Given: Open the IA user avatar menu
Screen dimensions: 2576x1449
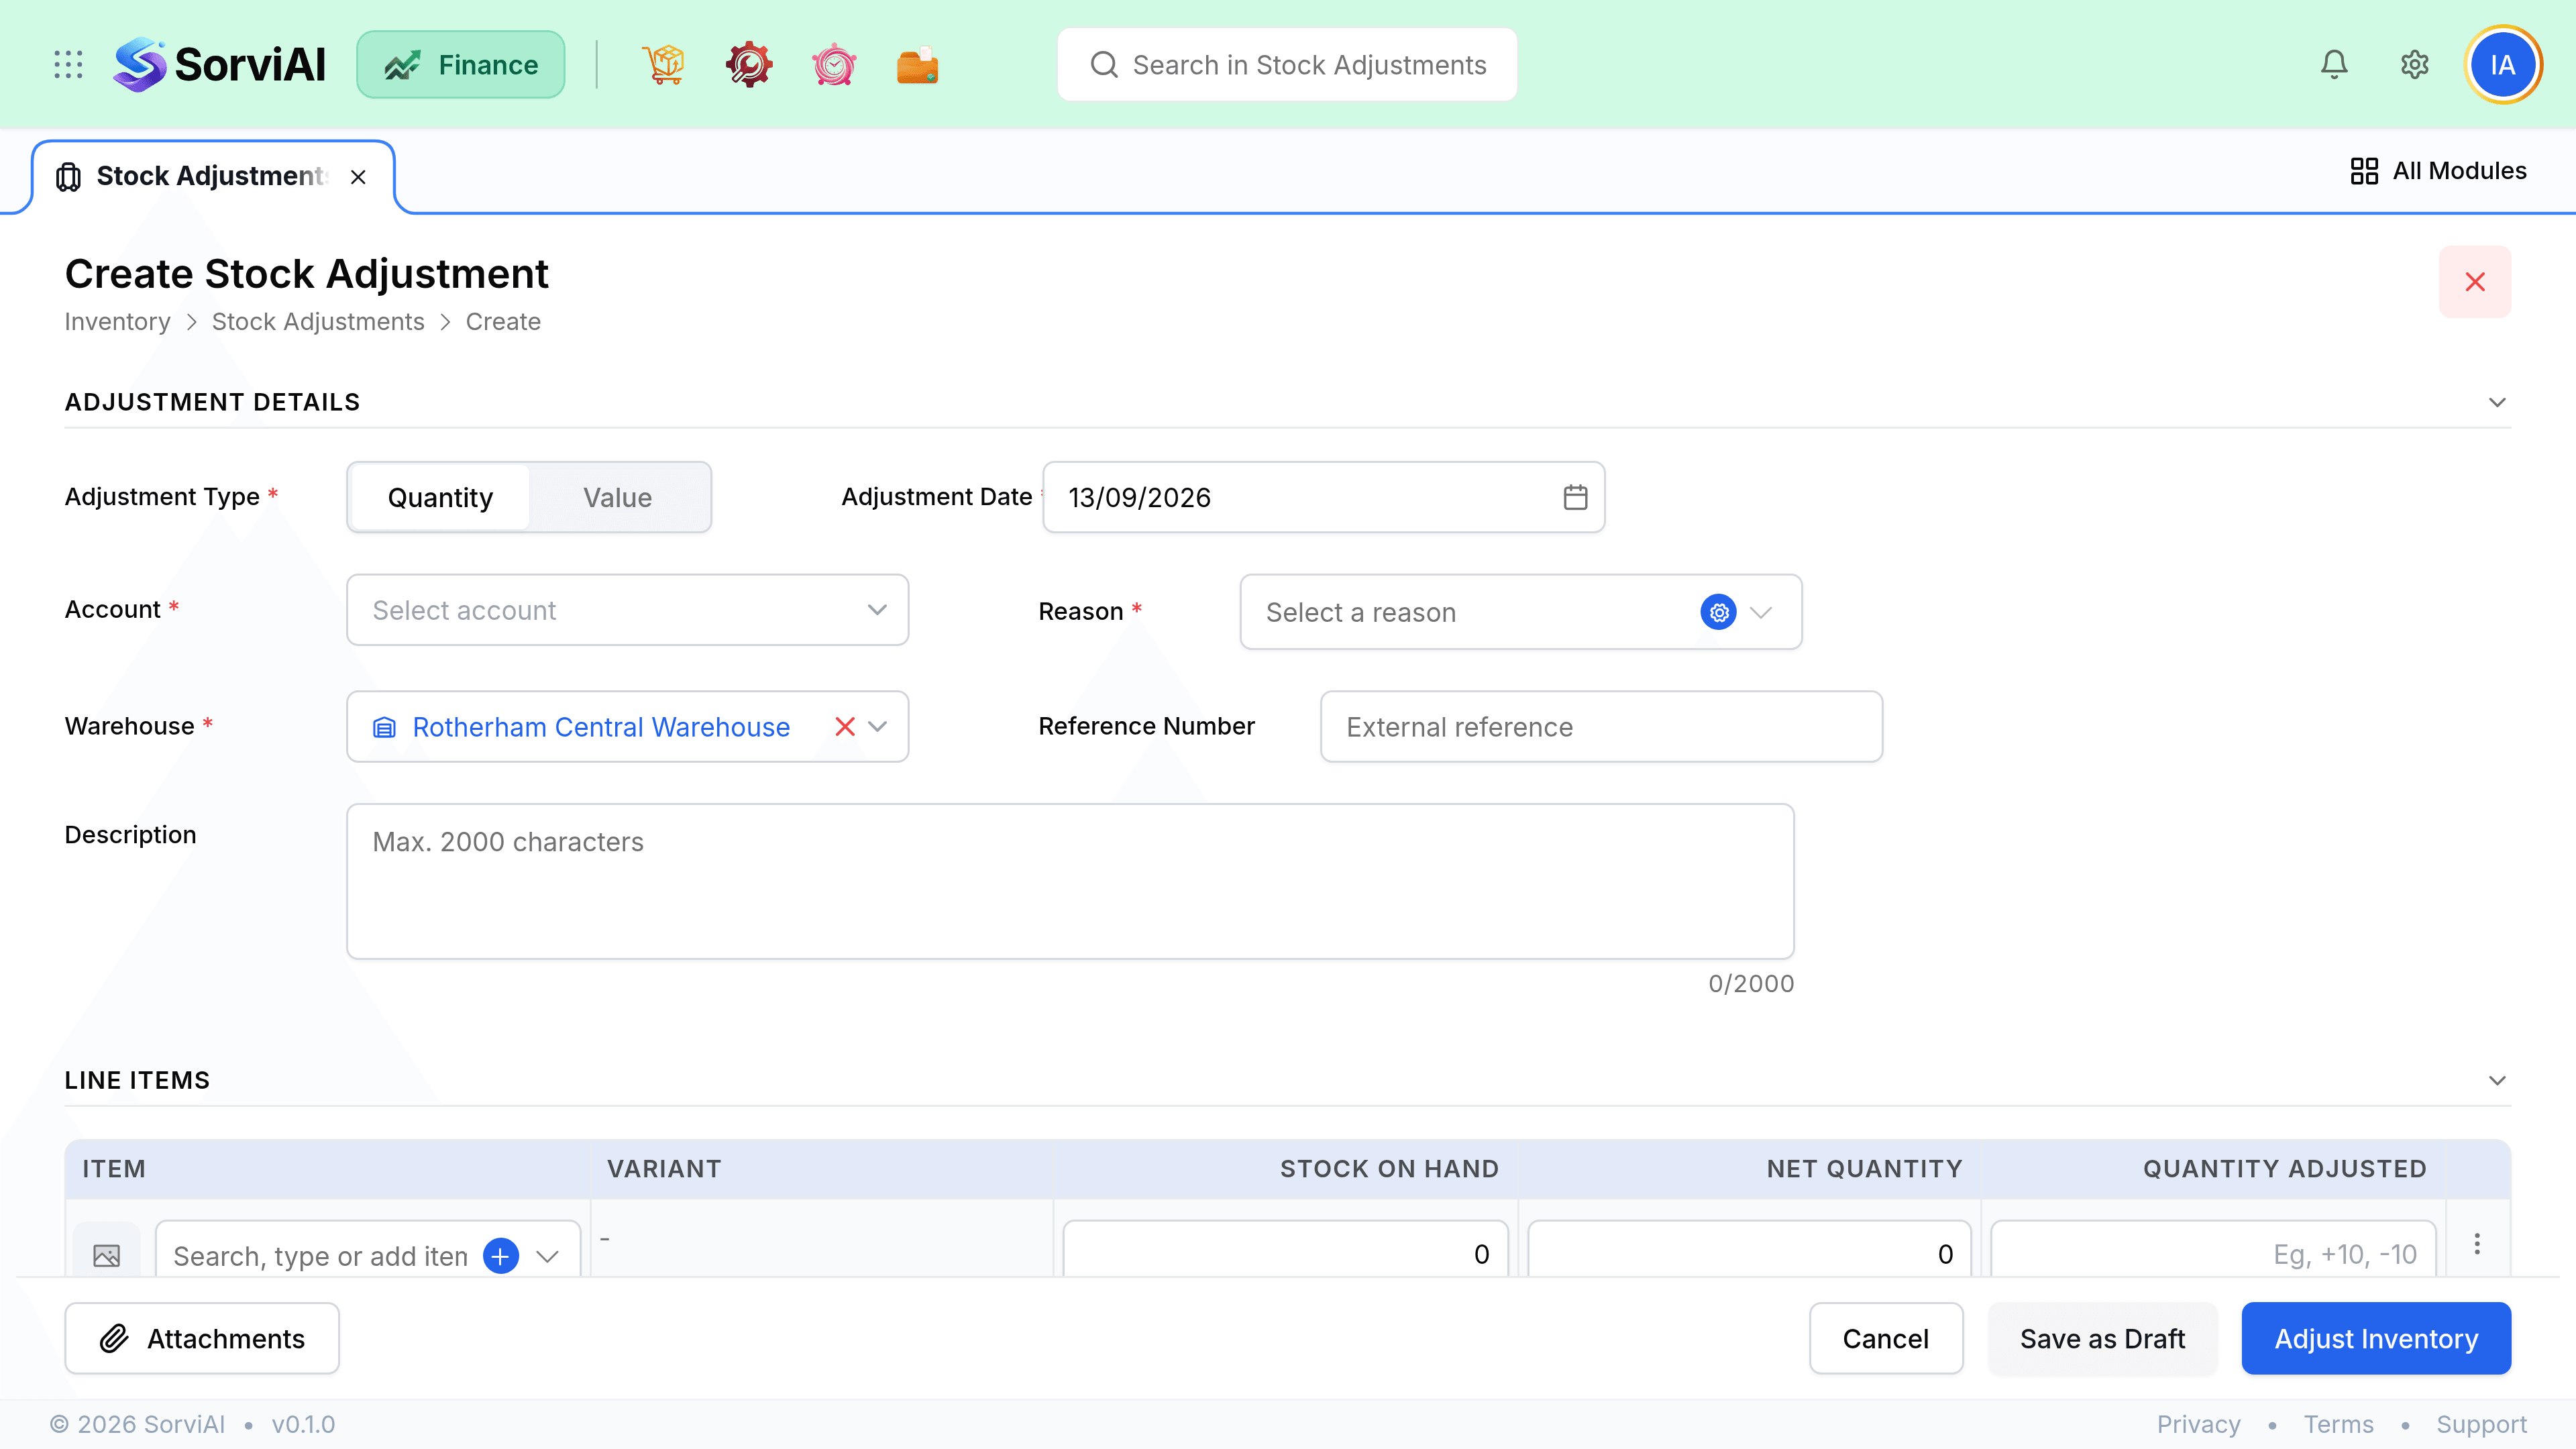Looking at the screenshot, I should (x=2503, y=65).
